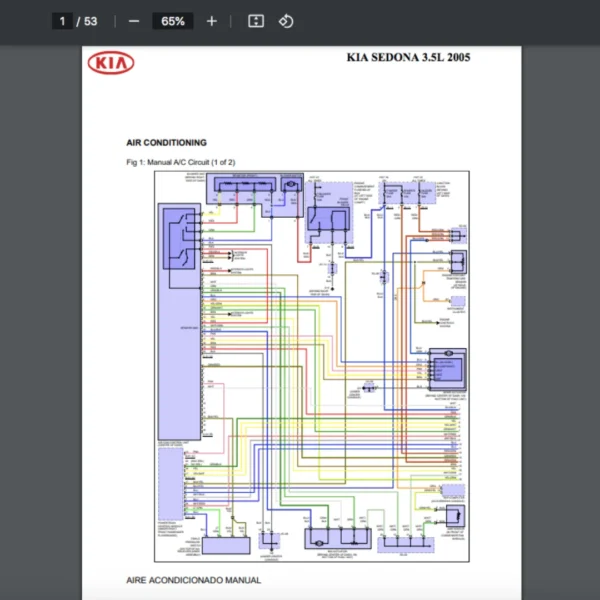
Task: Click the small component box at diagram top right
Action: pyautogui.click(x=457, y=235)
